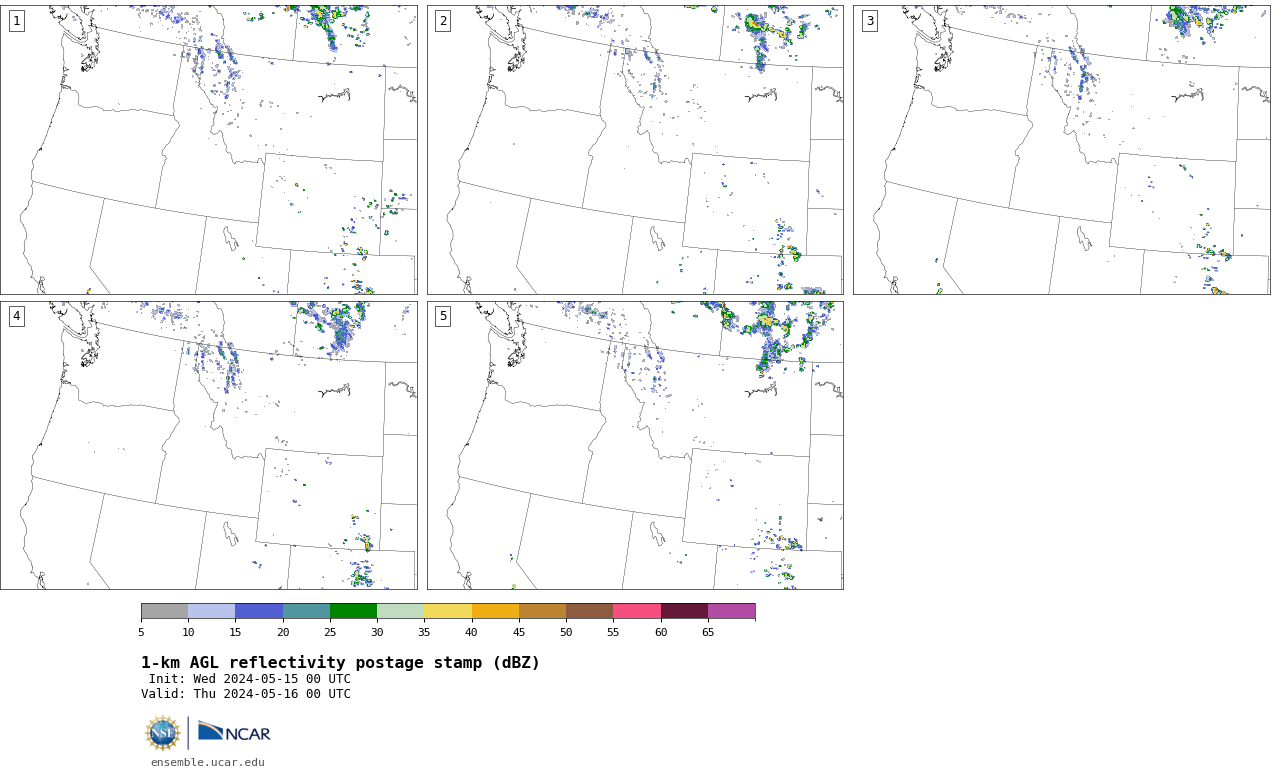Click the colorbar tick label 35
Image resolution: width=1280 pixels, height=773 pixels.
coord(424,632)
